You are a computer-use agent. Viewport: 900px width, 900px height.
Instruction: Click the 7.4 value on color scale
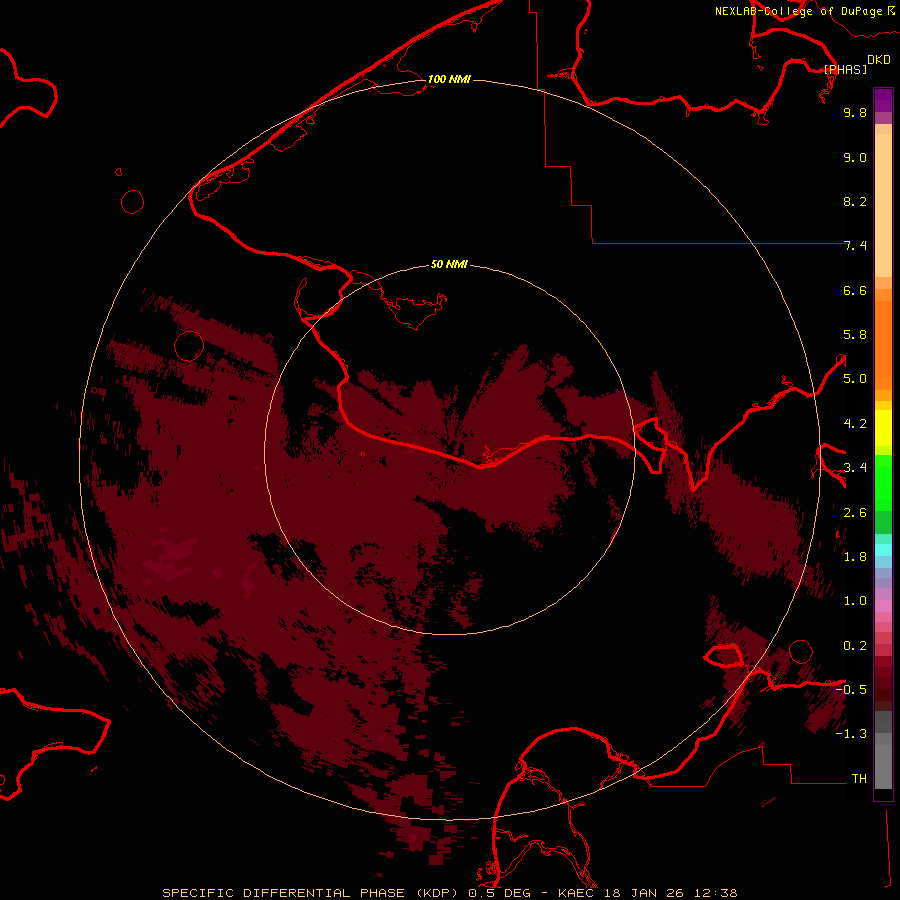(x=855, y=246)
